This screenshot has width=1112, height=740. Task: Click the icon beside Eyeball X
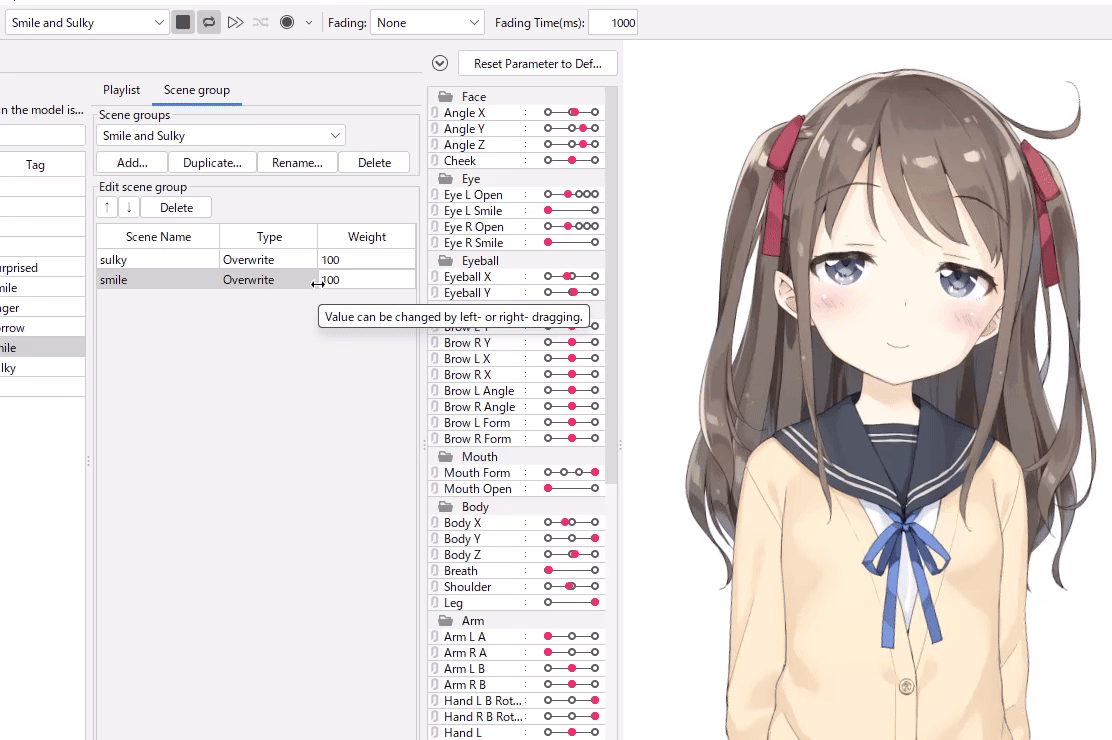(435, 277)
